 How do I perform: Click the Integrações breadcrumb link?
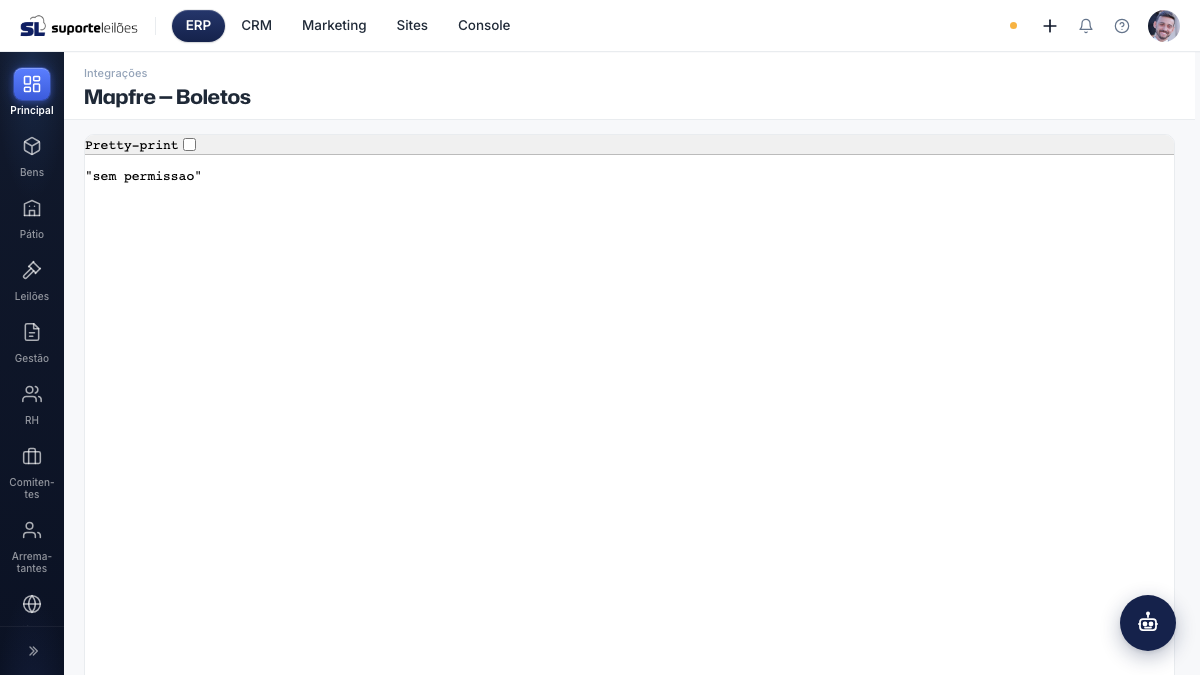point(115,73)
